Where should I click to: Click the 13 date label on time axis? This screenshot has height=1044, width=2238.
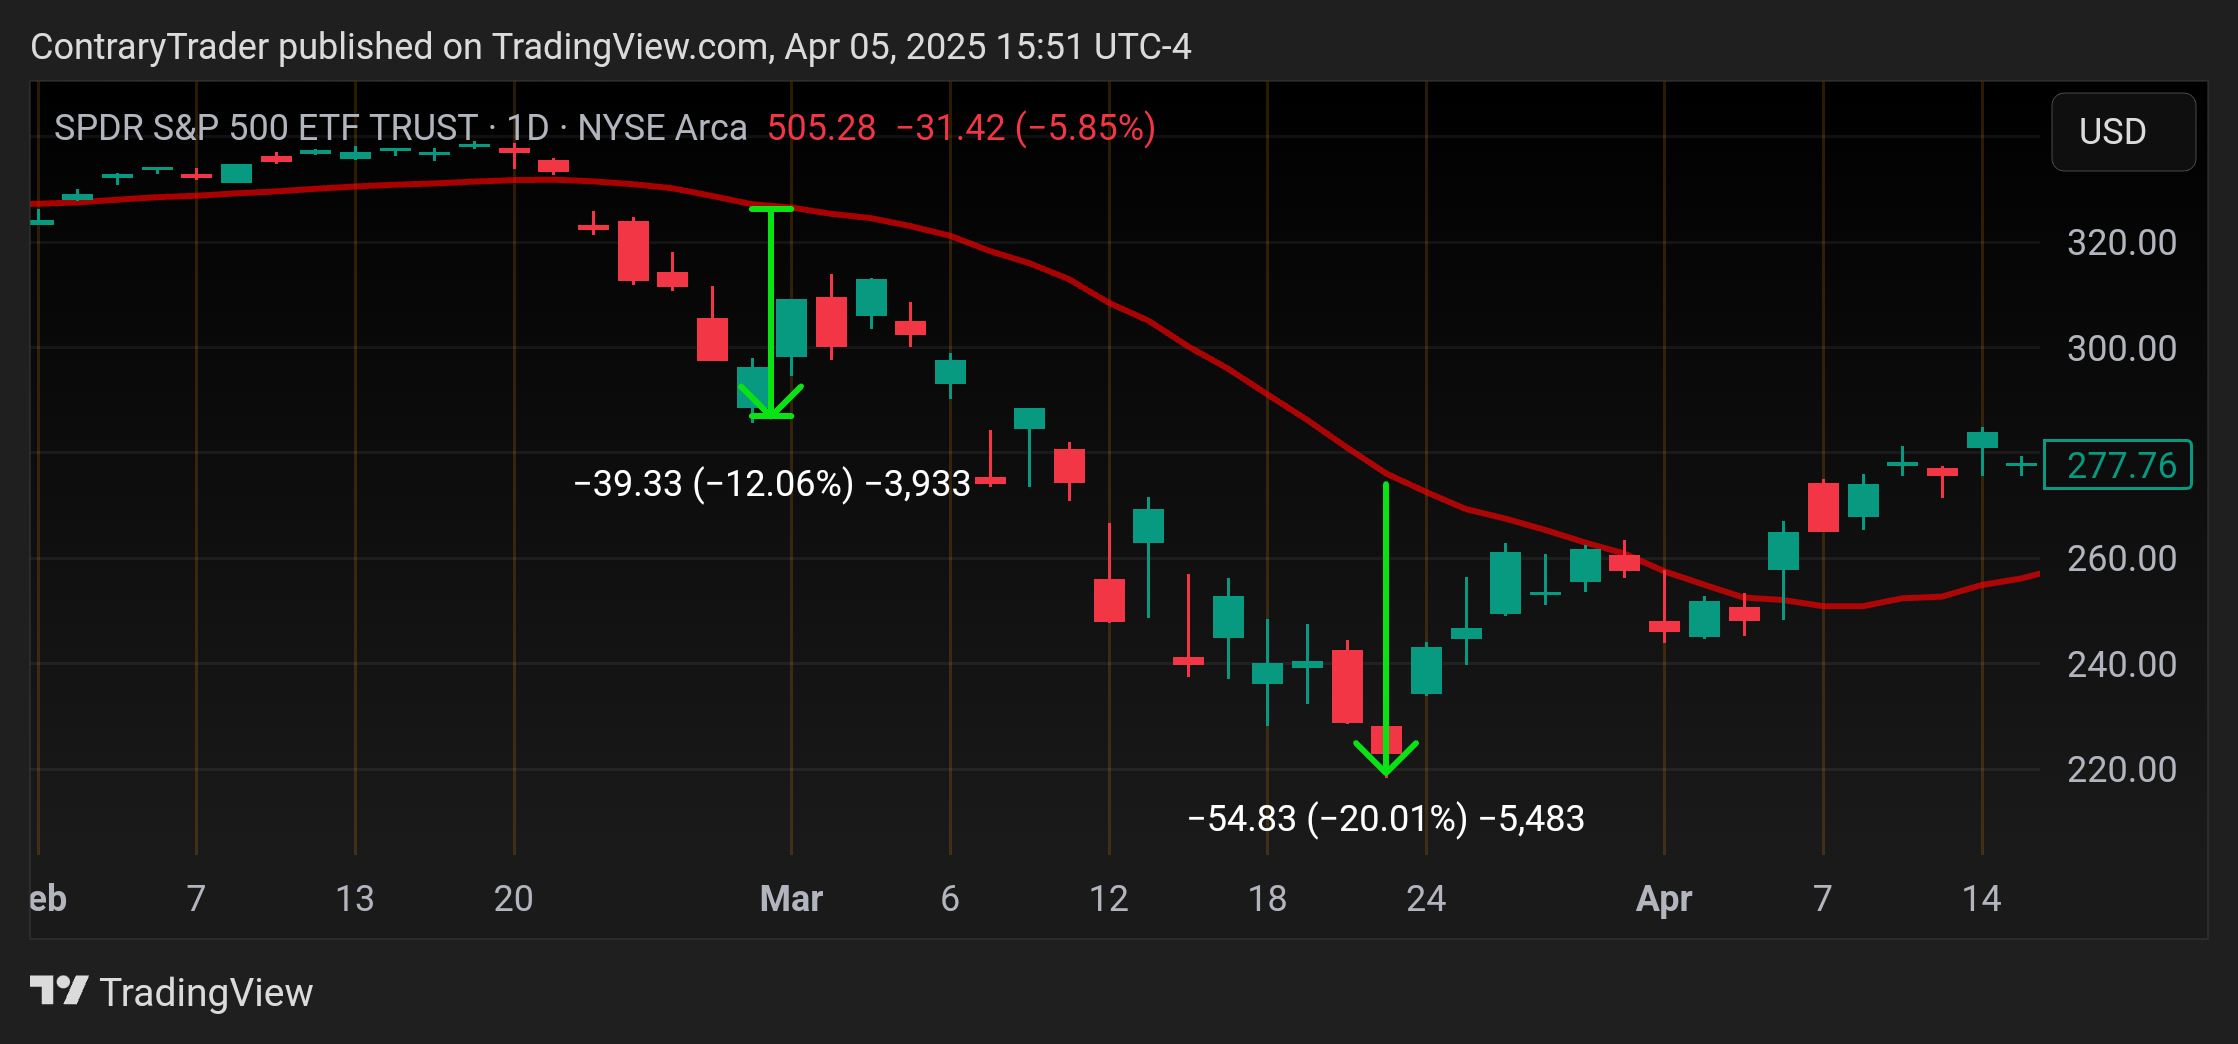[x=355, y=899]
